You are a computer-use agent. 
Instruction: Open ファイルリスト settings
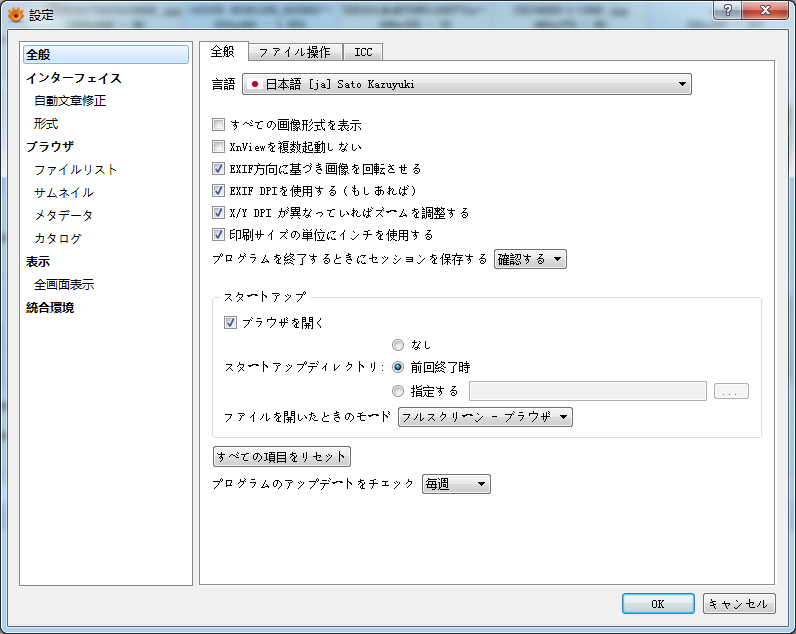(x=75, y=170)
